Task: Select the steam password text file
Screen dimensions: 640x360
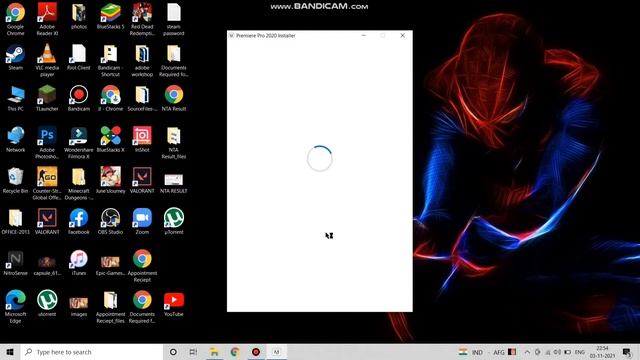Action: (x=173, y=19)
